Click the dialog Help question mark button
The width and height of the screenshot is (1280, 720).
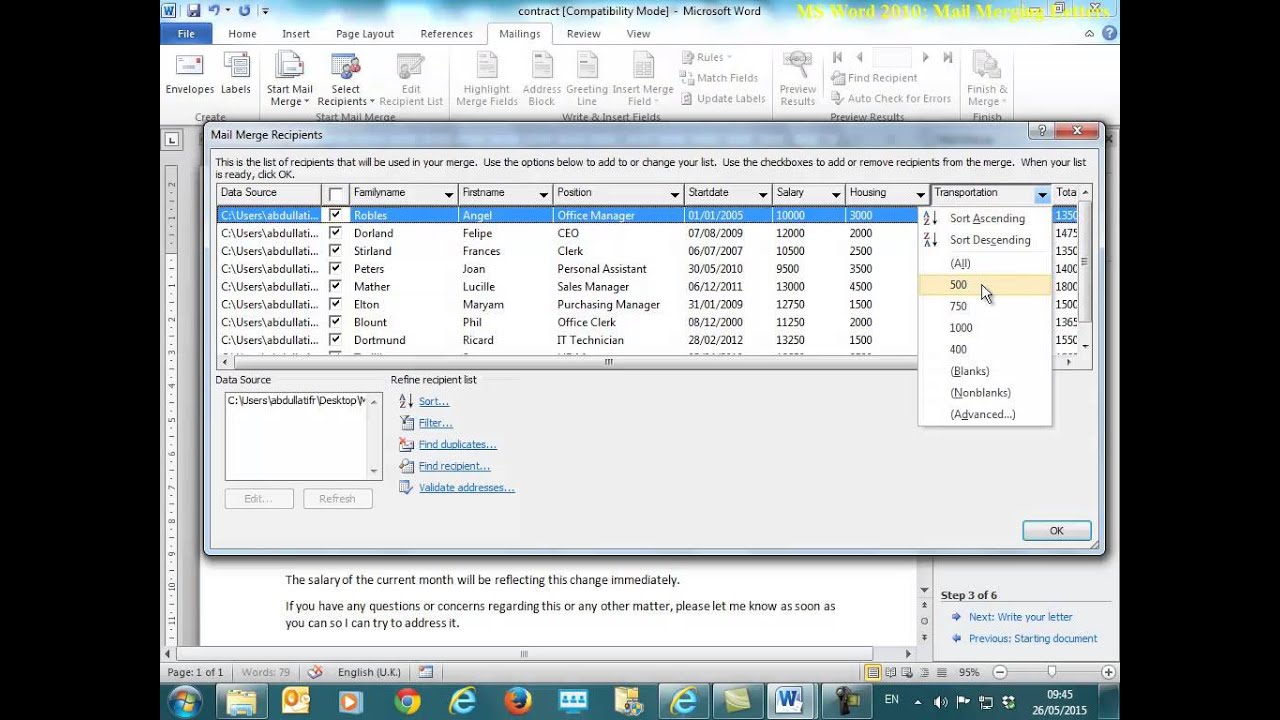tap(1041, 131)
